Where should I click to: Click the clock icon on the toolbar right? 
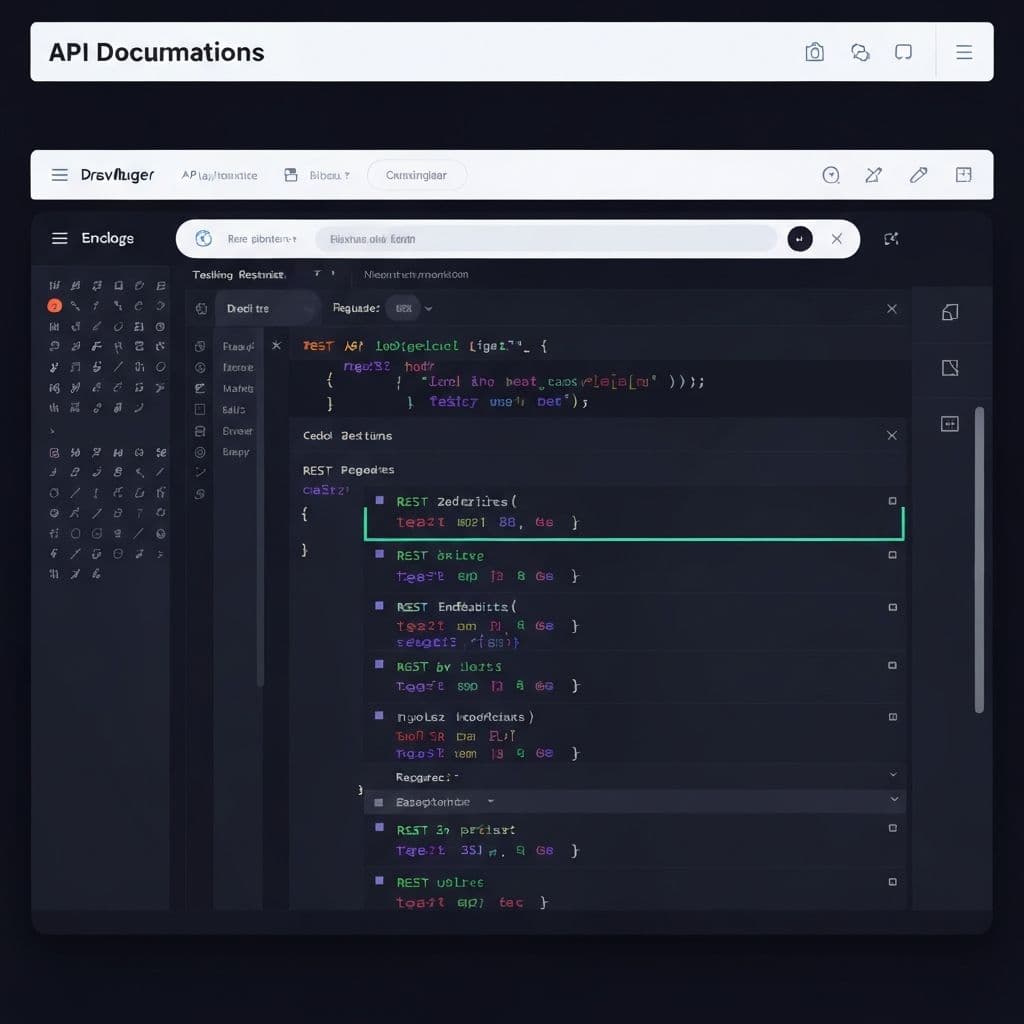coord(830,174)
